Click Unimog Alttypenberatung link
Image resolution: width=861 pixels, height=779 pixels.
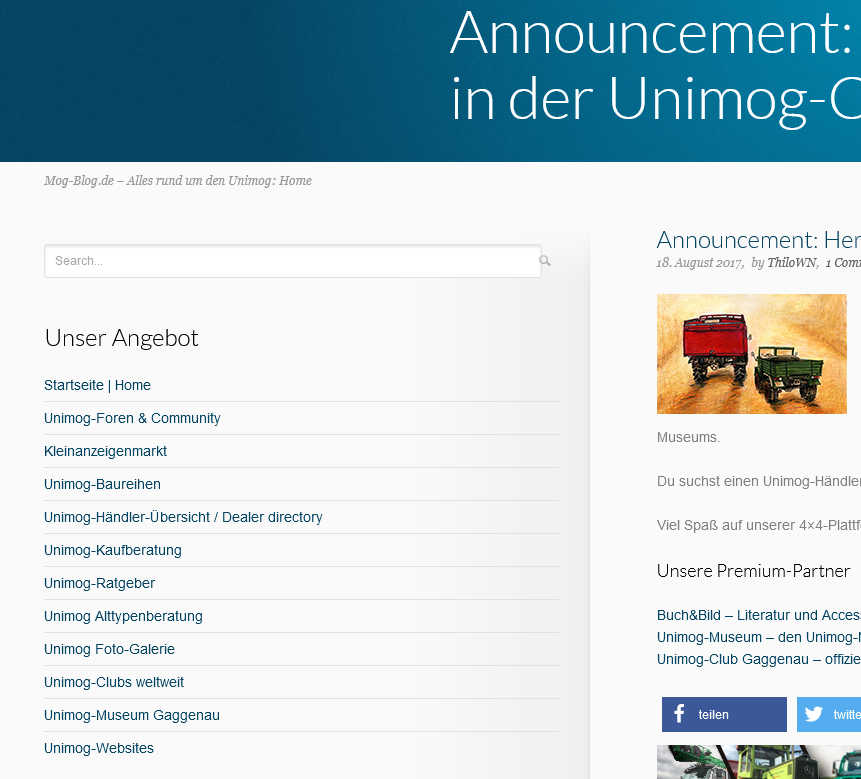[123, 616]
